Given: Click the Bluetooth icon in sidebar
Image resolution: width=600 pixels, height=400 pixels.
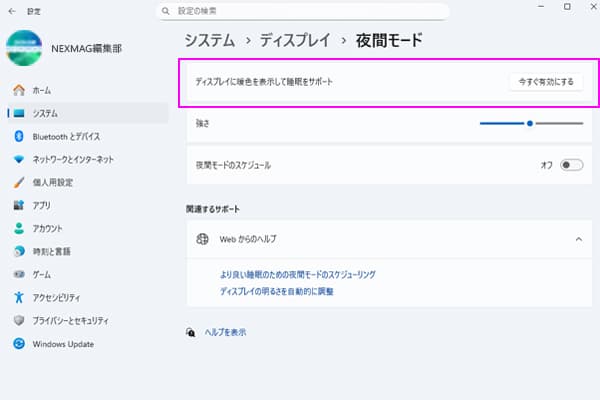Looking at the screenshot, I should (19, 136).
